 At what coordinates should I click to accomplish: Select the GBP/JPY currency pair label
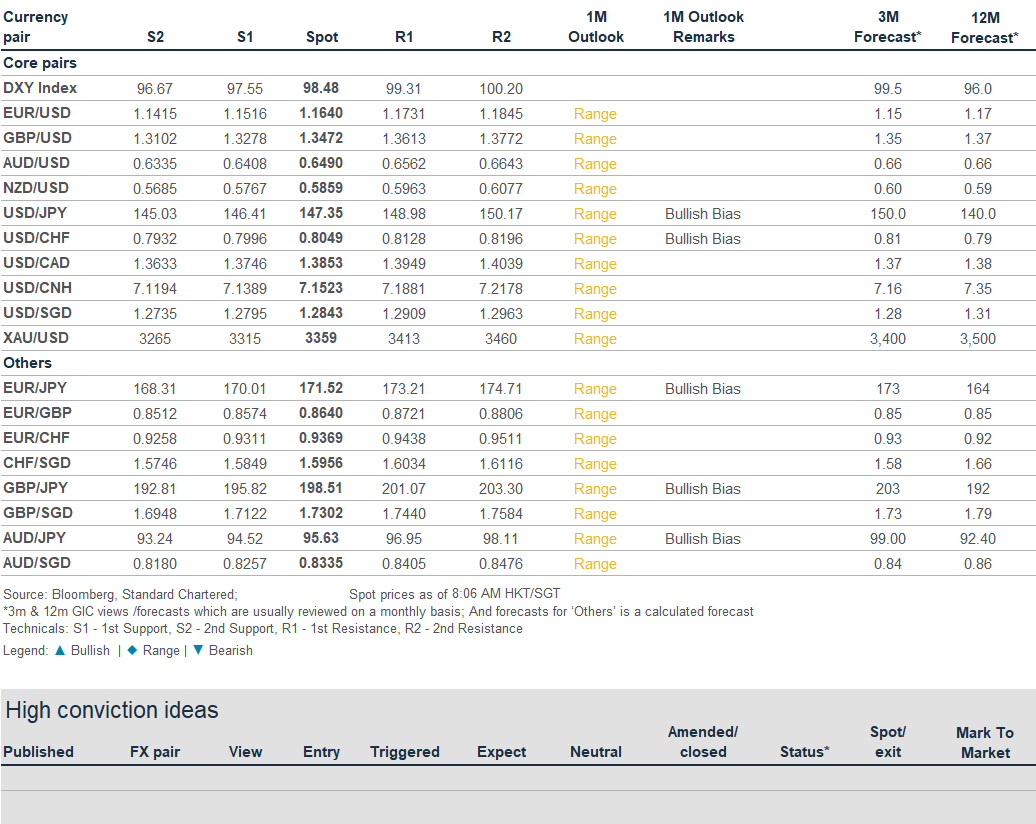pos(36,488)
